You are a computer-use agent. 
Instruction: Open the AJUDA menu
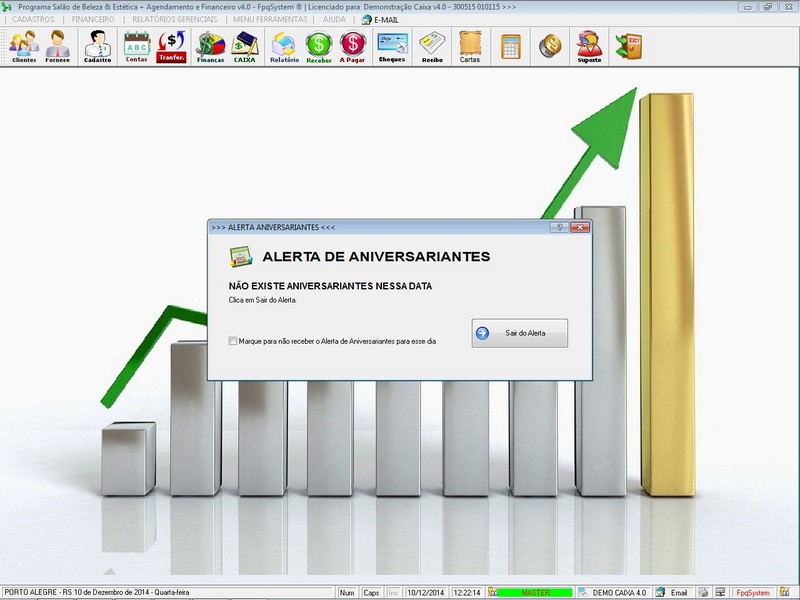point(334,19)
